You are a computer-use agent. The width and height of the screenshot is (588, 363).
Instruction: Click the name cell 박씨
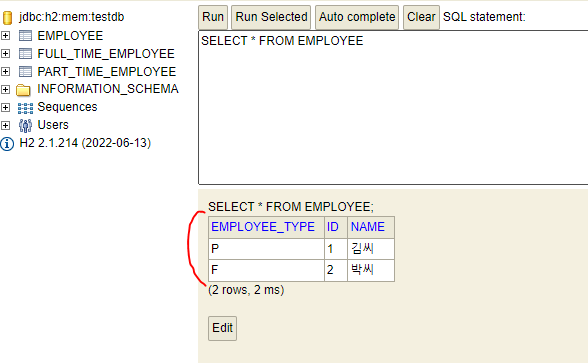tap(370, 270)
